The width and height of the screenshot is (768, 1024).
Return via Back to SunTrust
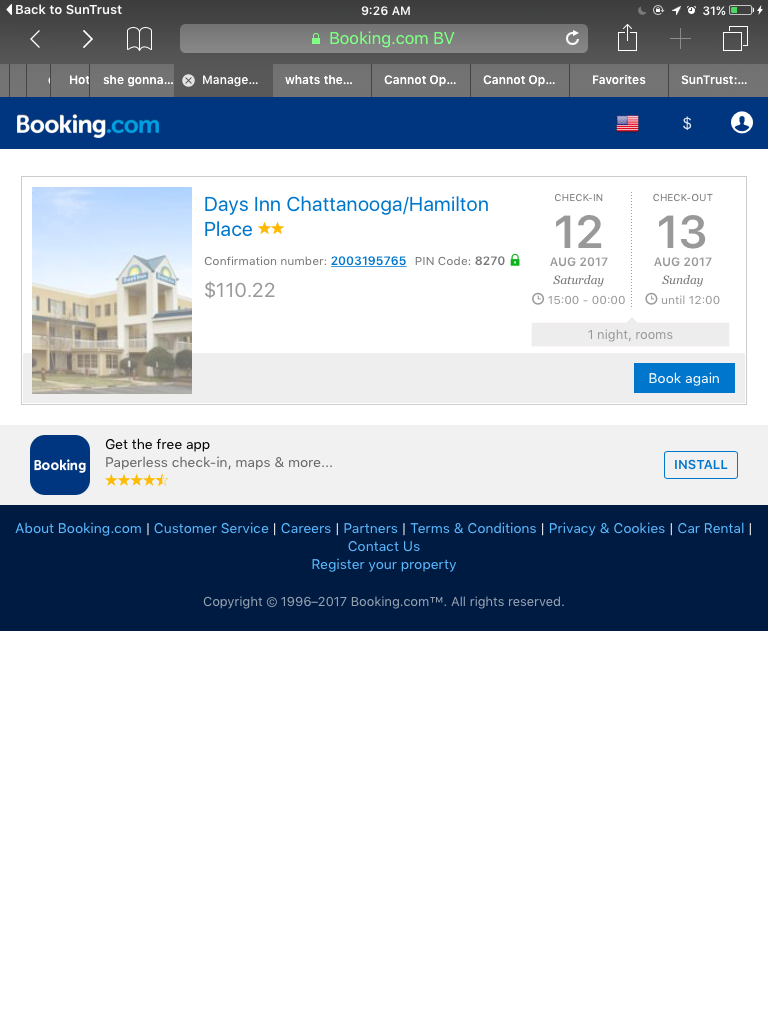click(x=64, y=10)
